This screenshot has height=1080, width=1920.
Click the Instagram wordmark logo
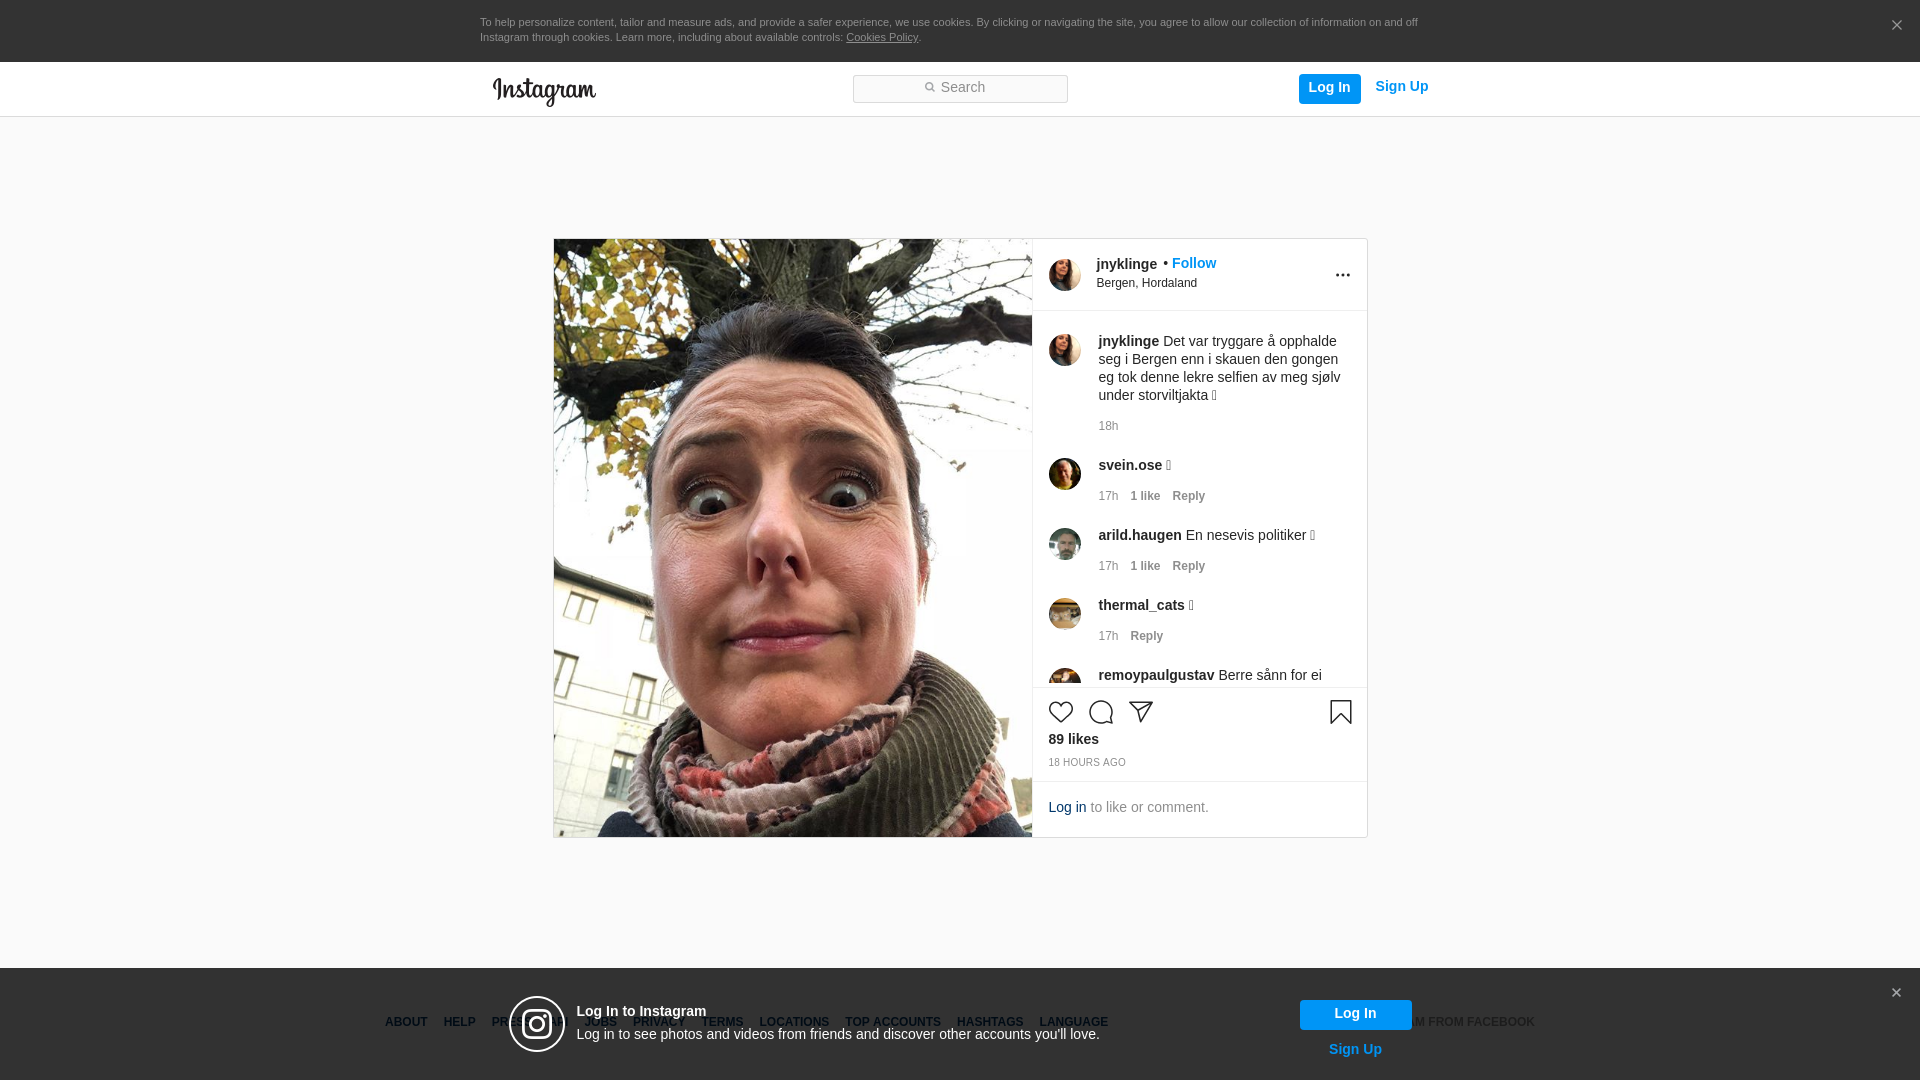[x=544, y=91]
